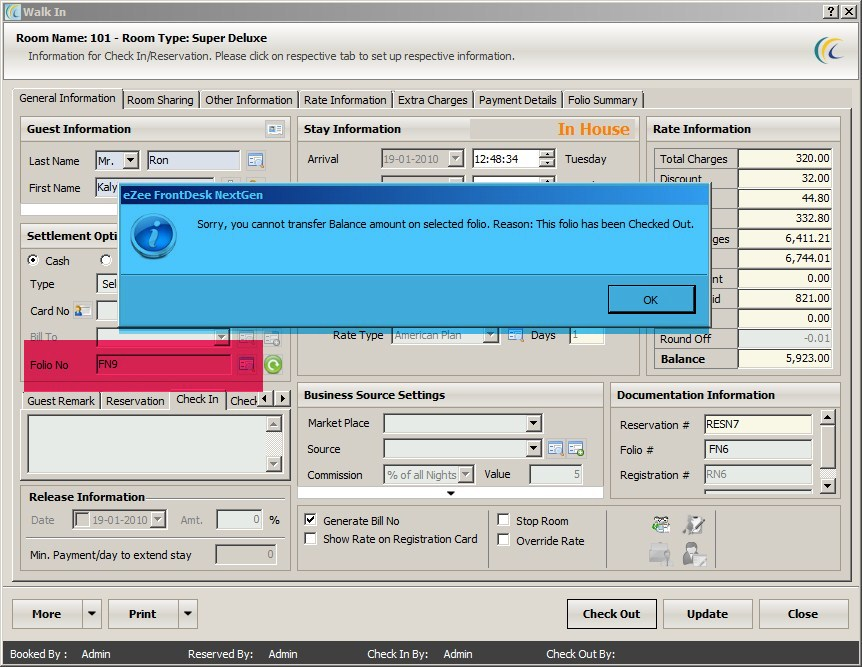862x667 pixels.
Task: Open the Release Information date dropdown
Action: [158, 519]
